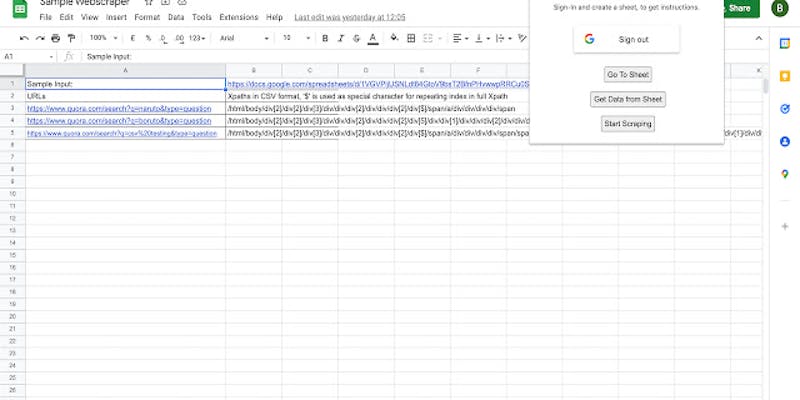Select row 10 header
Image resolution: width=800 pixels, height=400 pixels.
(13, 194)
